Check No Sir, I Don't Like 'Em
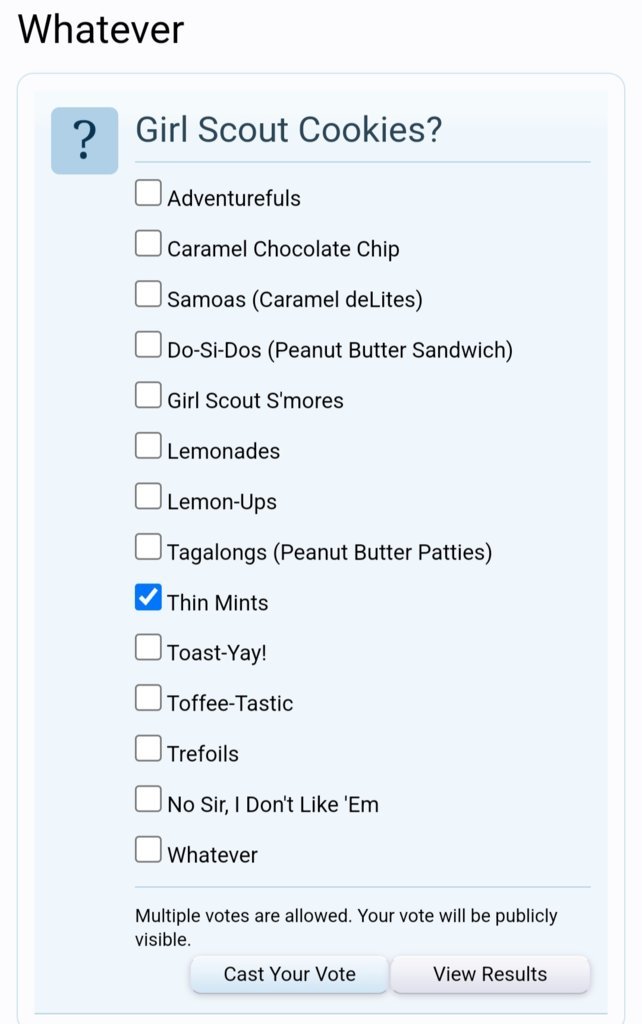 (x=148, y=799)
